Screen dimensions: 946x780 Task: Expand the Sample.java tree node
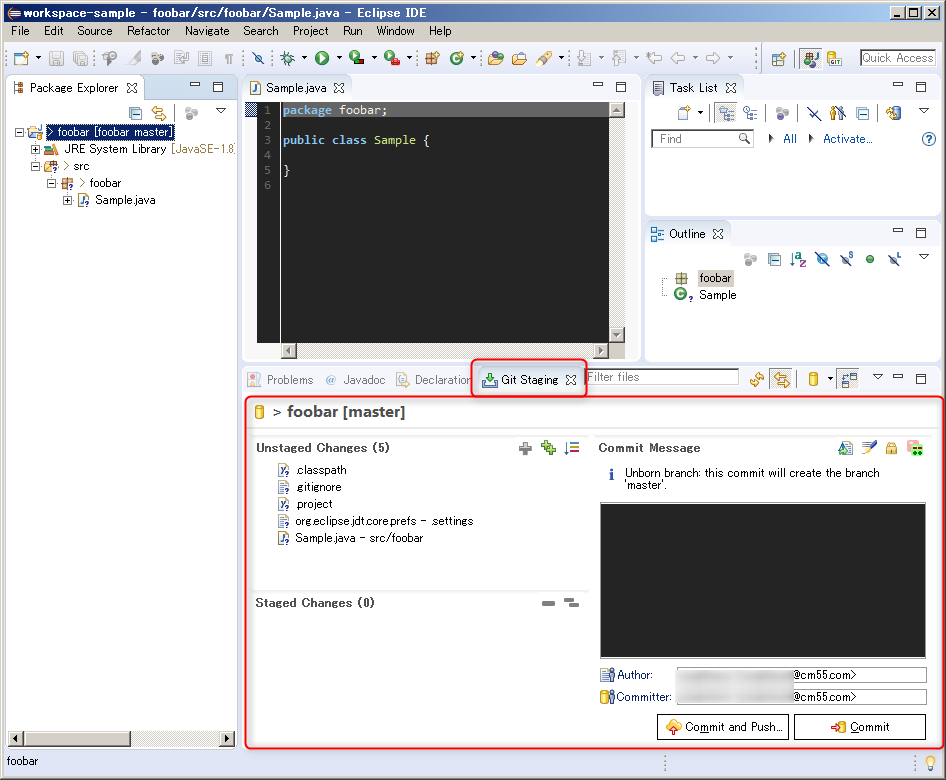pos(68,200)
